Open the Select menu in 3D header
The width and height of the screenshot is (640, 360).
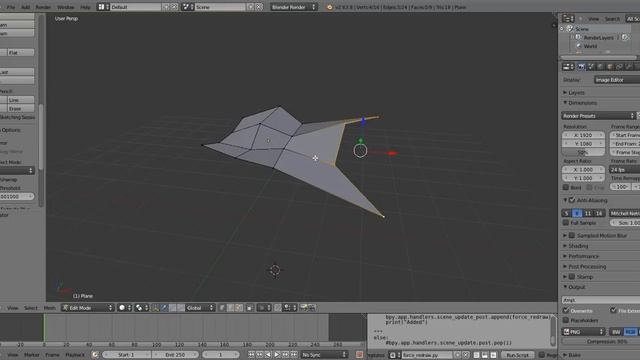click(31, 308)
